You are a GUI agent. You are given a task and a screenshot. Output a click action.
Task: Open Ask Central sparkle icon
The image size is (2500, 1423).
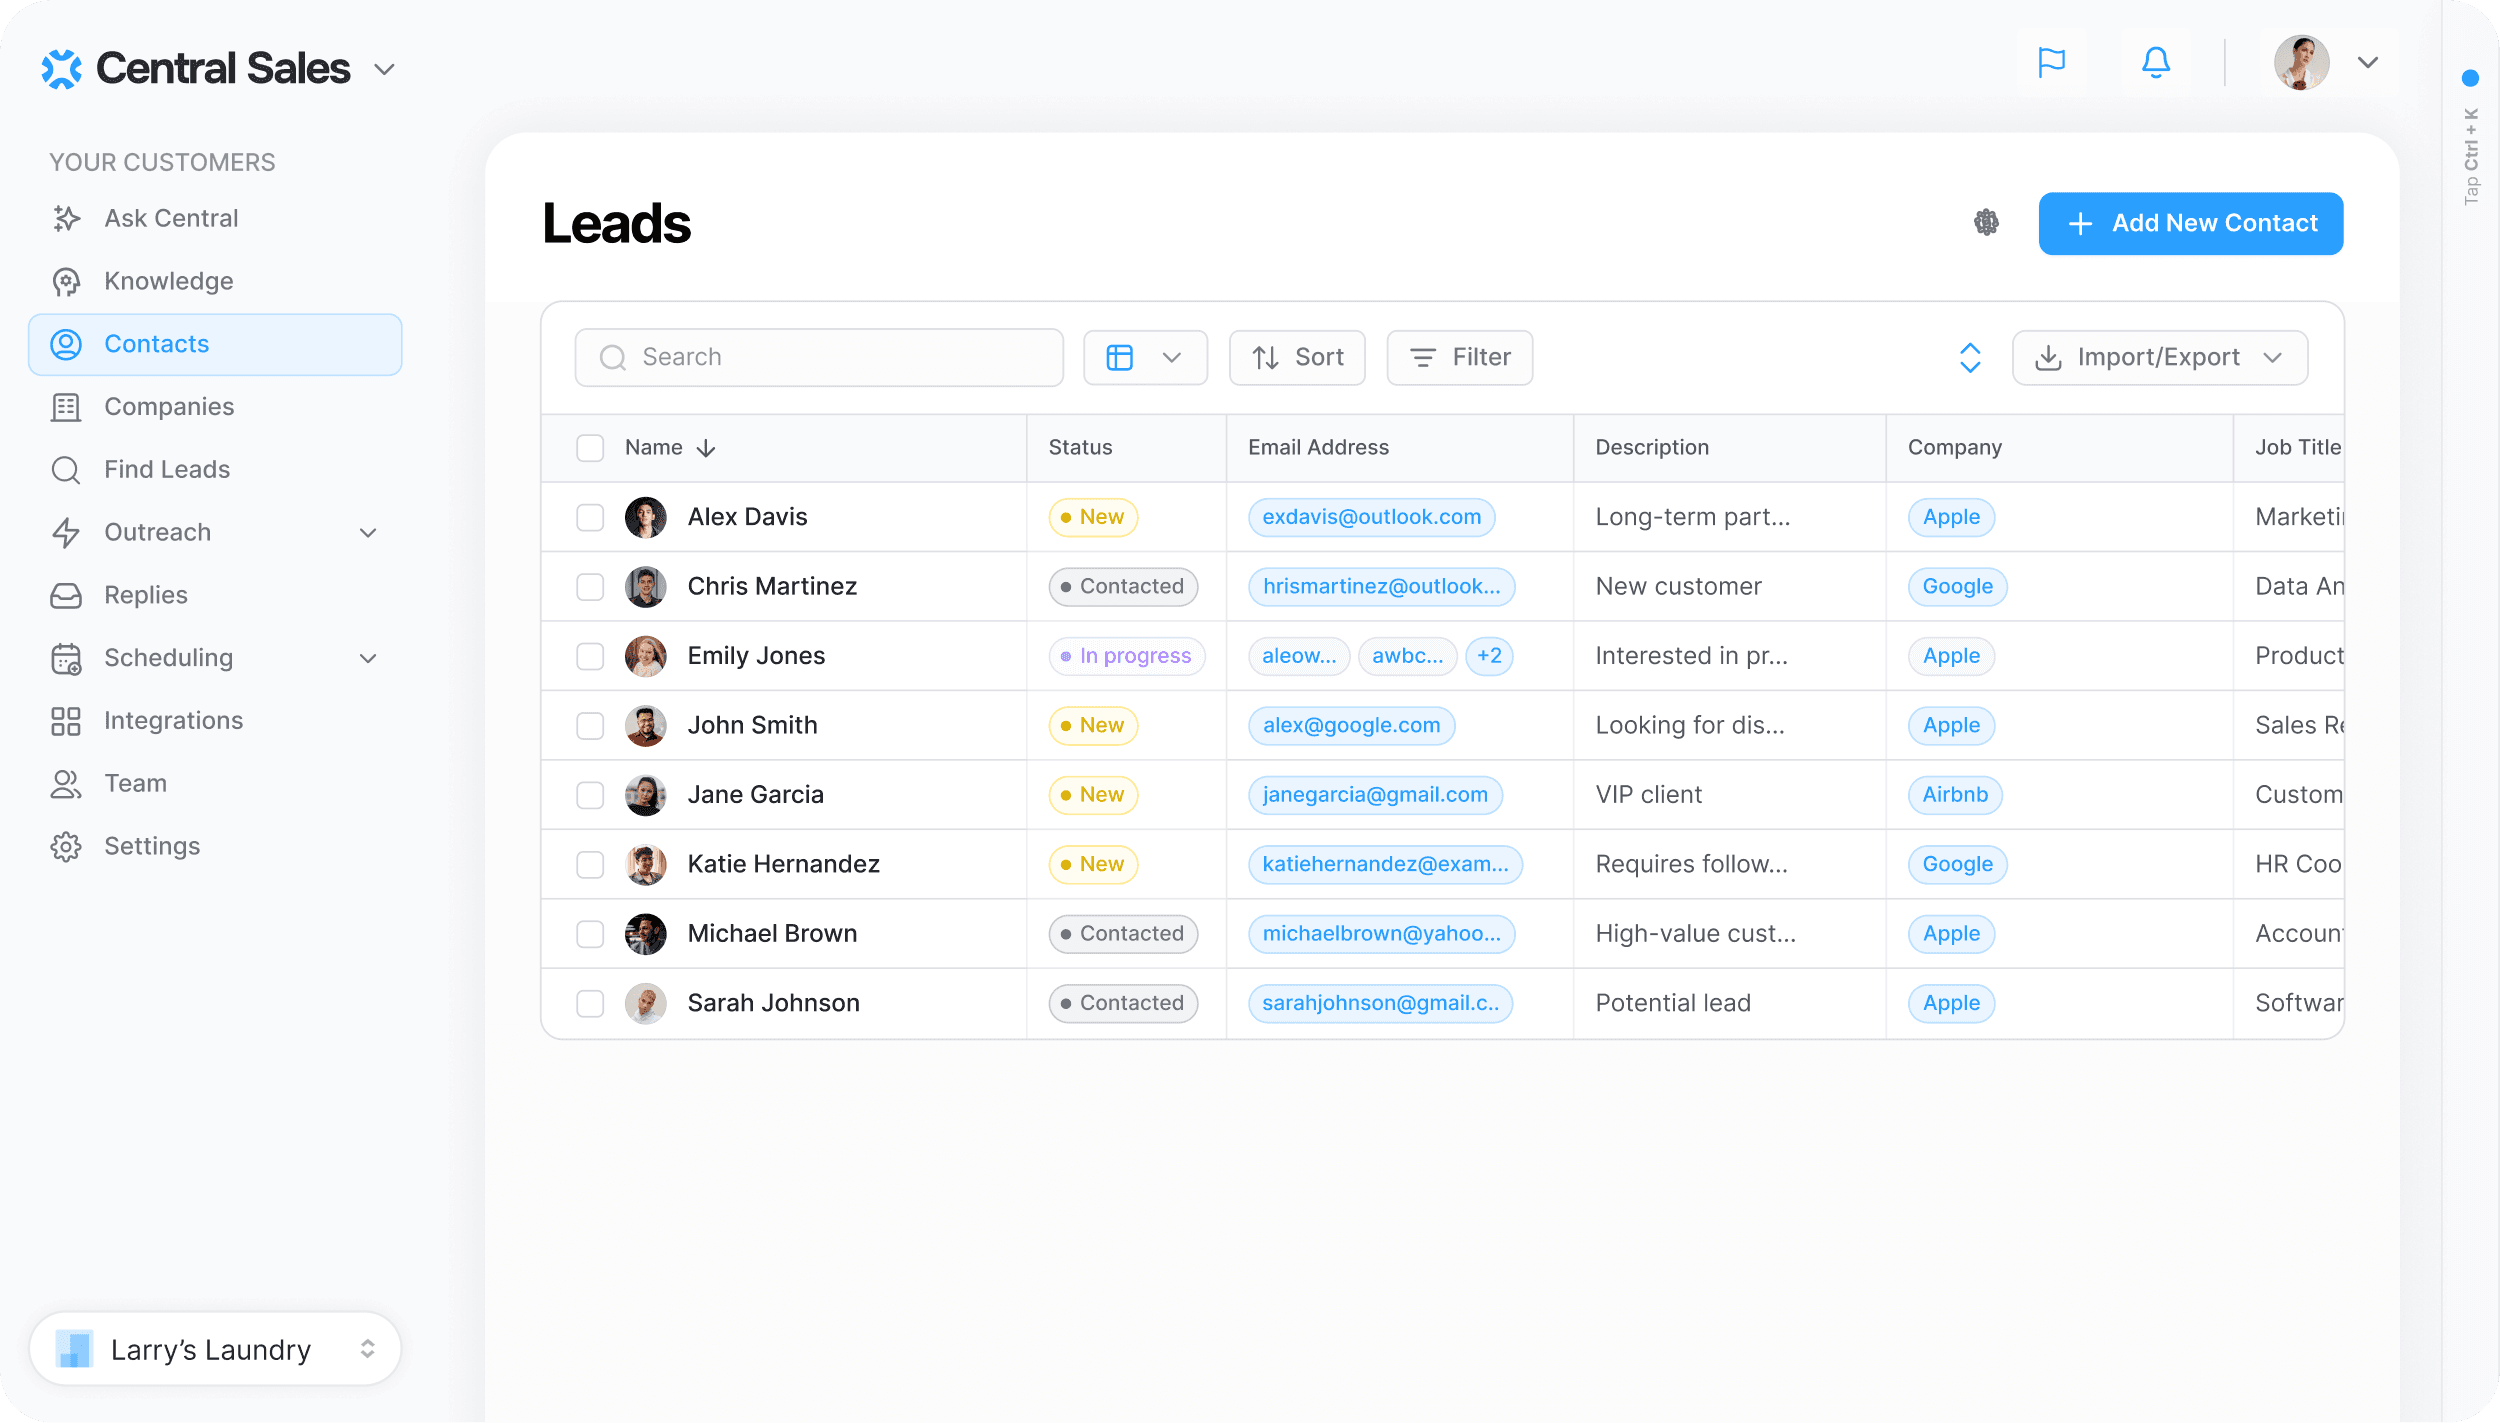[66, 218]
